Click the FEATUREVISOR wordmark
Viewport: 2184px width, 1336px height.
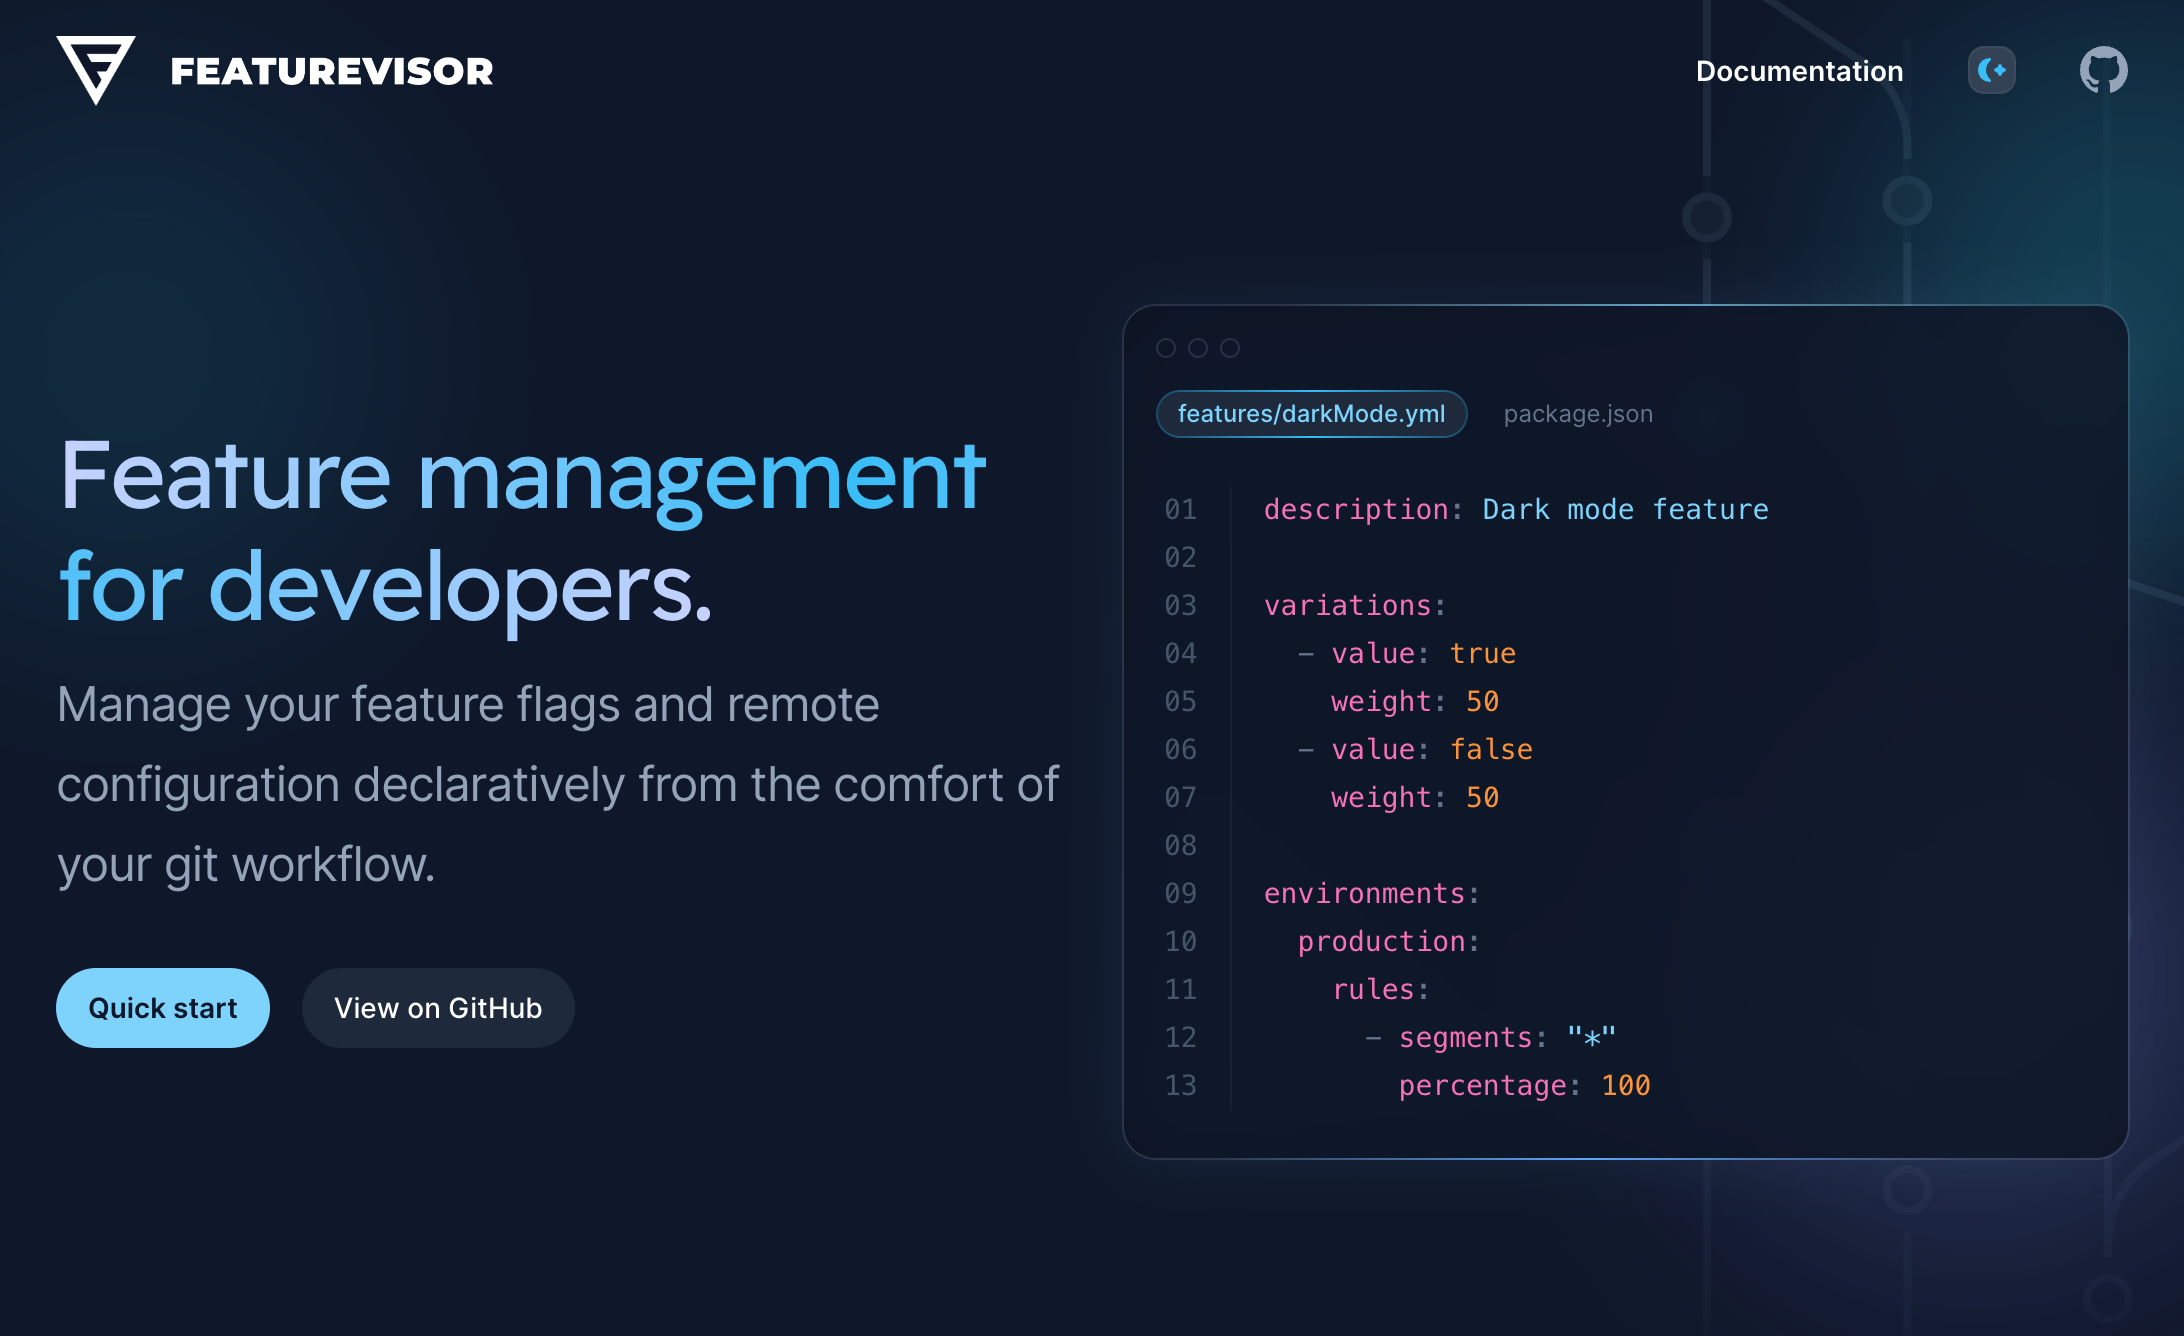tap(332, 71)
